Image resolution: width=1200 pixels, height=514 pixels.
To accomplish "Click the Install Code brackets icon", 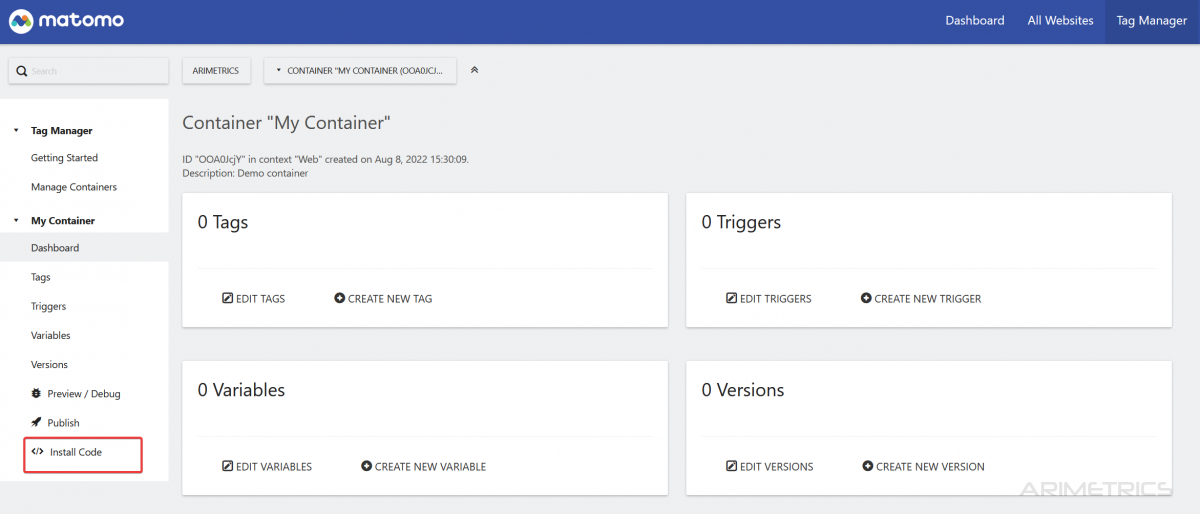I will [37, 452].
